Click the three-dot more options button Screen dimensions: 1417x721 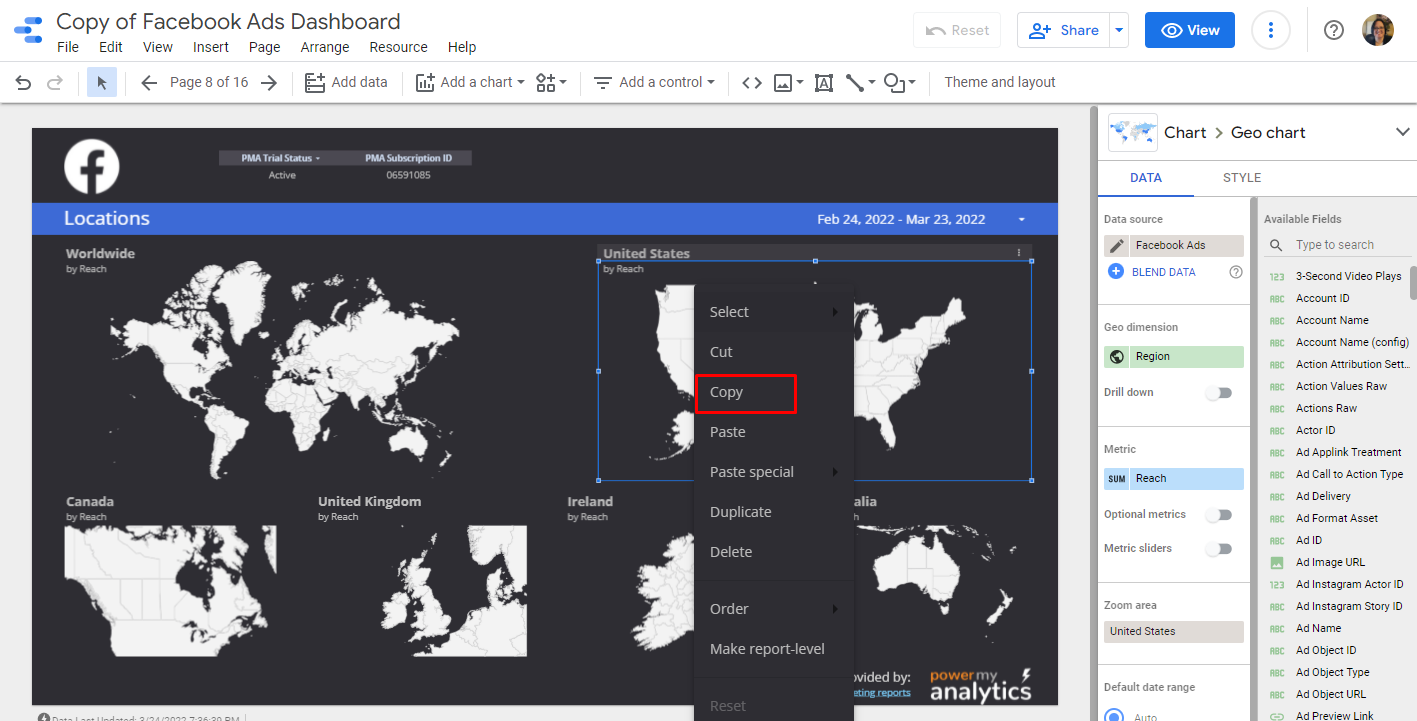[1270, 30]
